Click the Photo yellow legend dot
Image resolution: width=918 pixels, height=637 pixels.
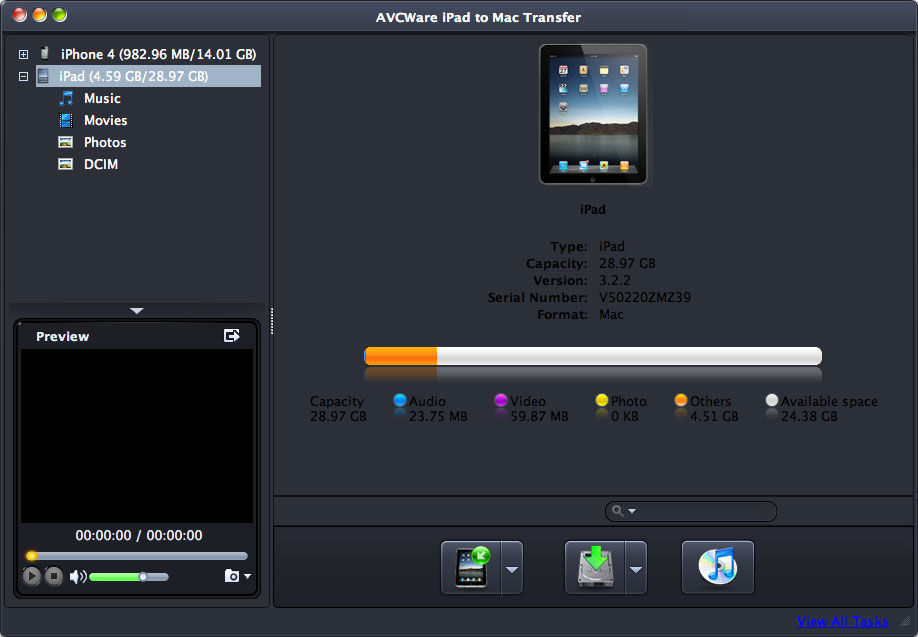coord(602,400)
